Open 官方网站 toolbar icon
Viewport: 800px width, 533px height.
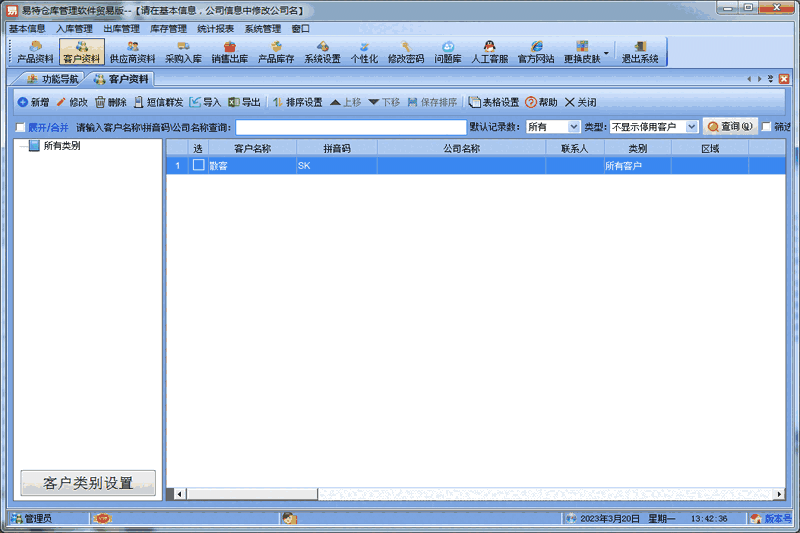tap(536, 52)
